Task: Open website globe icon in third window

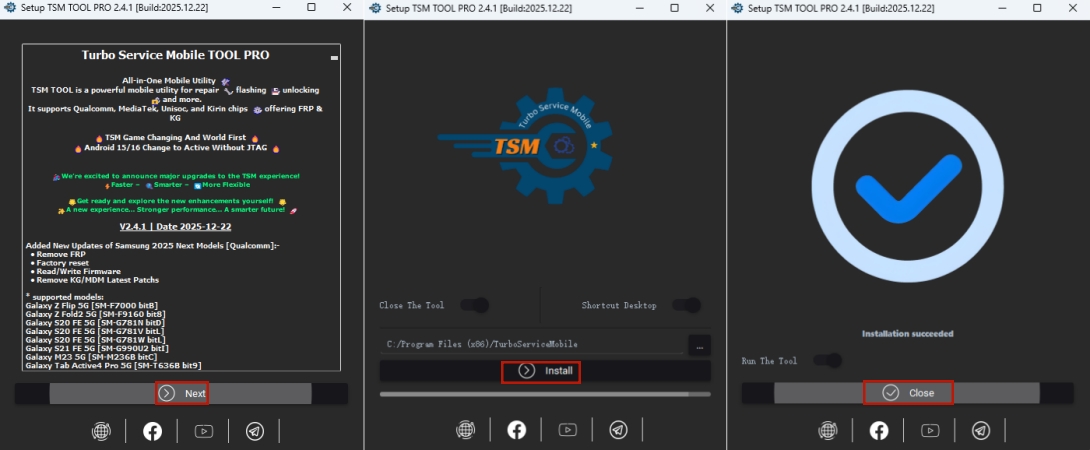Action: point(828,431)
